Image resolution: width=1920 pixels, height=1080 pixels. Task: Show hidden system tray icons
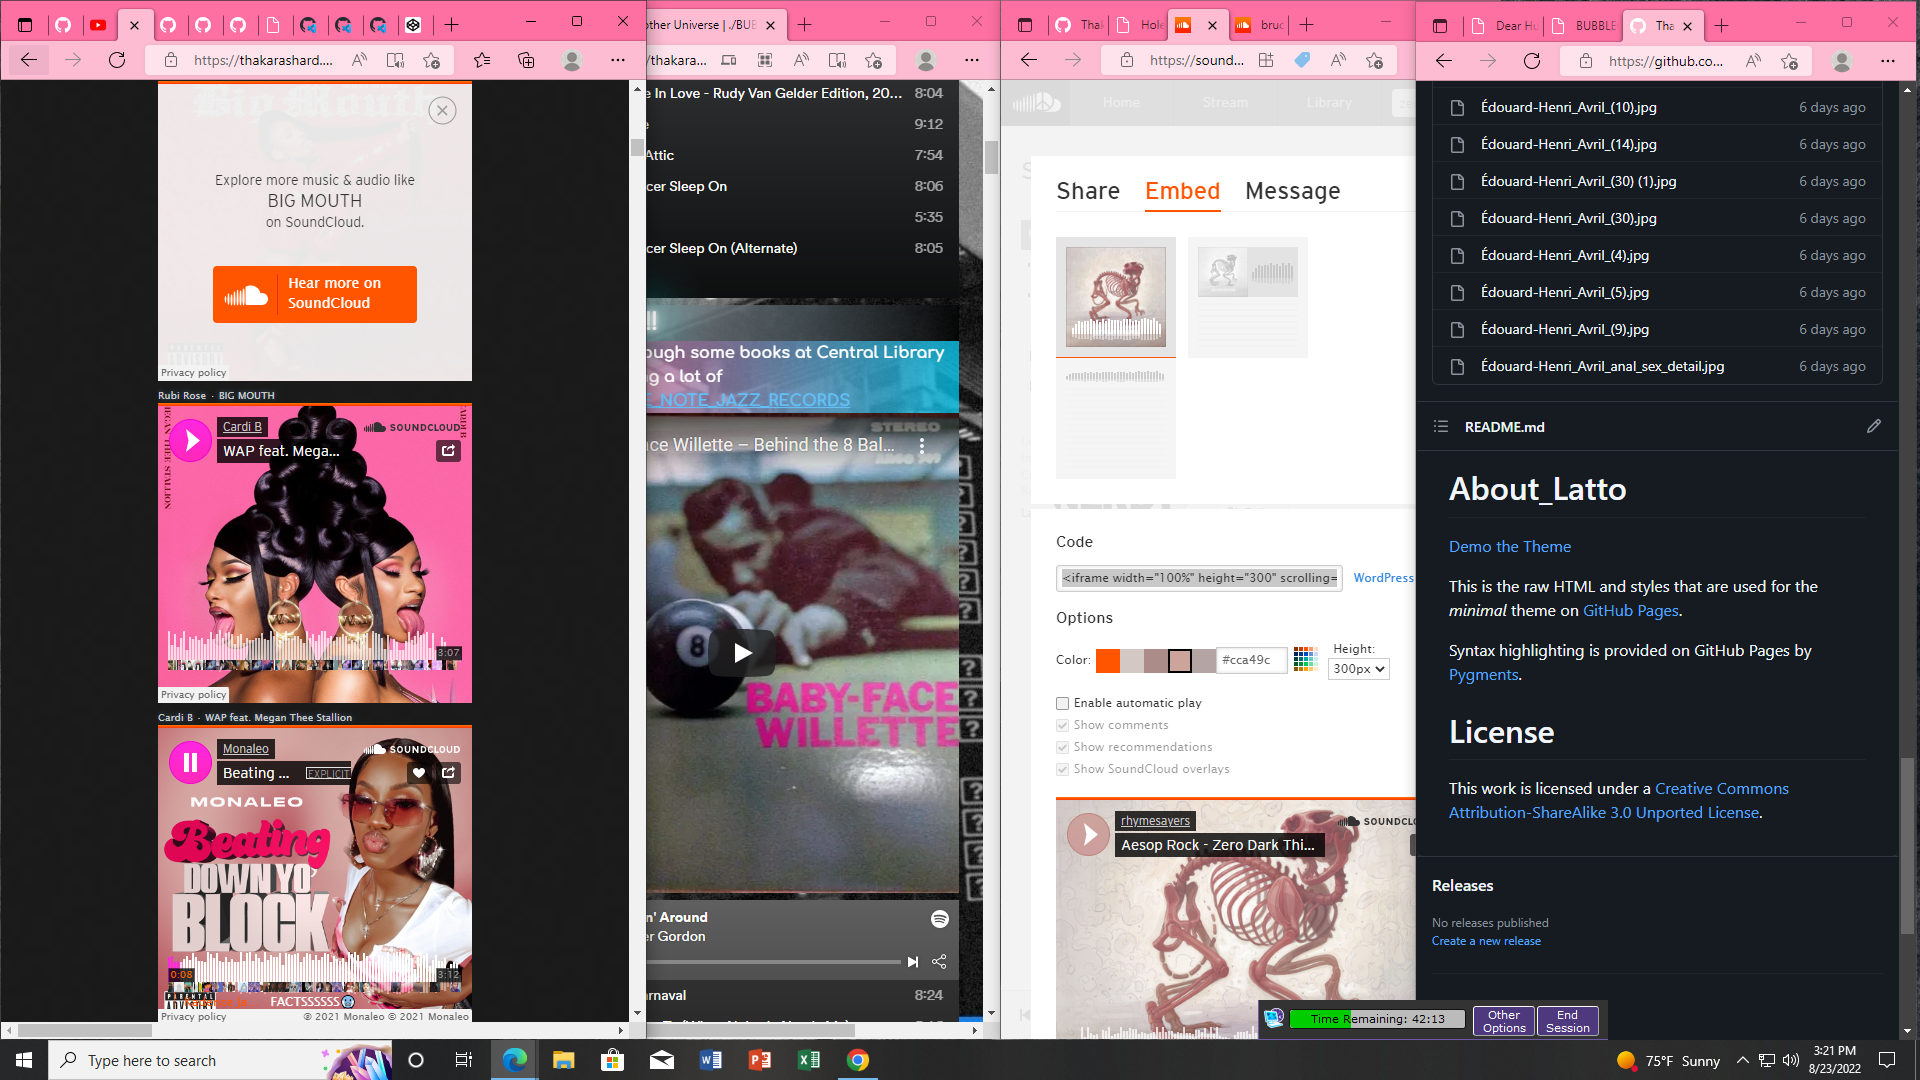pyautogui.click(x=1742, y=1060)
